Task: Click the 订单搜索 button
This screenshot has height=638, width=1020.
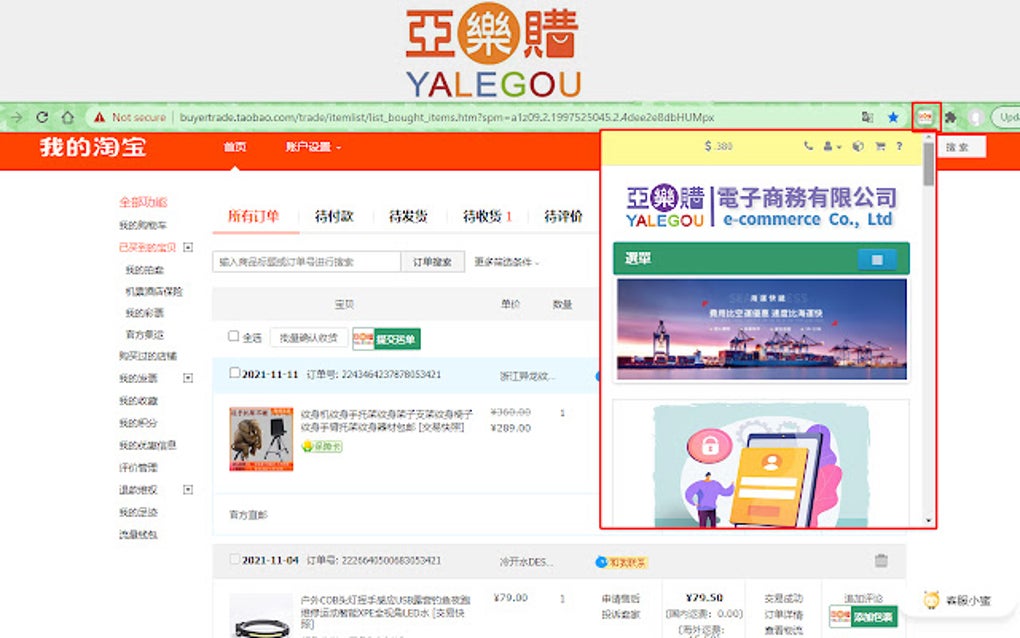Action: point(433,262)
